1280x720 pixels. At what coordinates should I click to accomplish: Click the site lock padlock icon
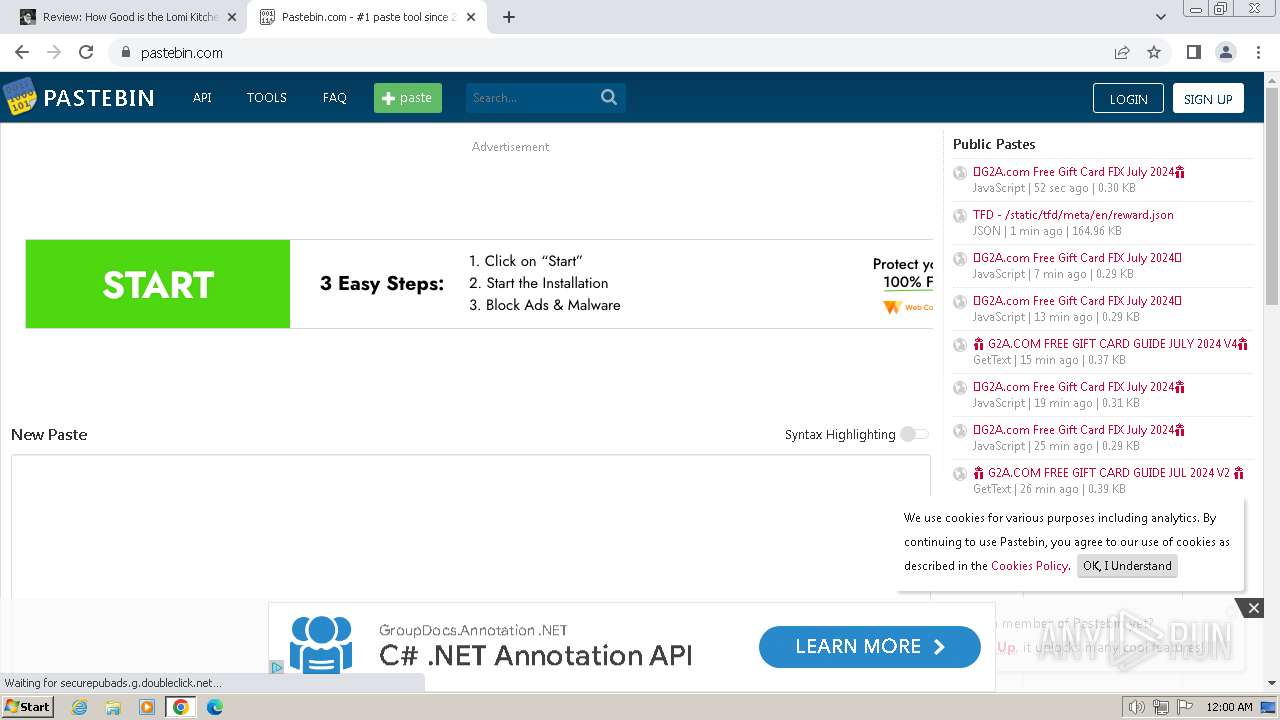pos(125,52)
